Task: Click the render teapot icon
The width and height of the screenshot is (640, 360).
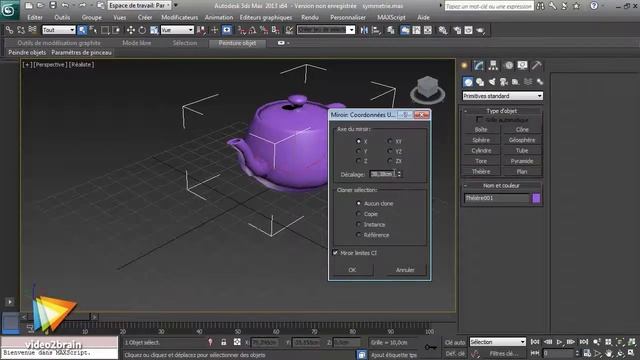Action: tap(480, 30)
